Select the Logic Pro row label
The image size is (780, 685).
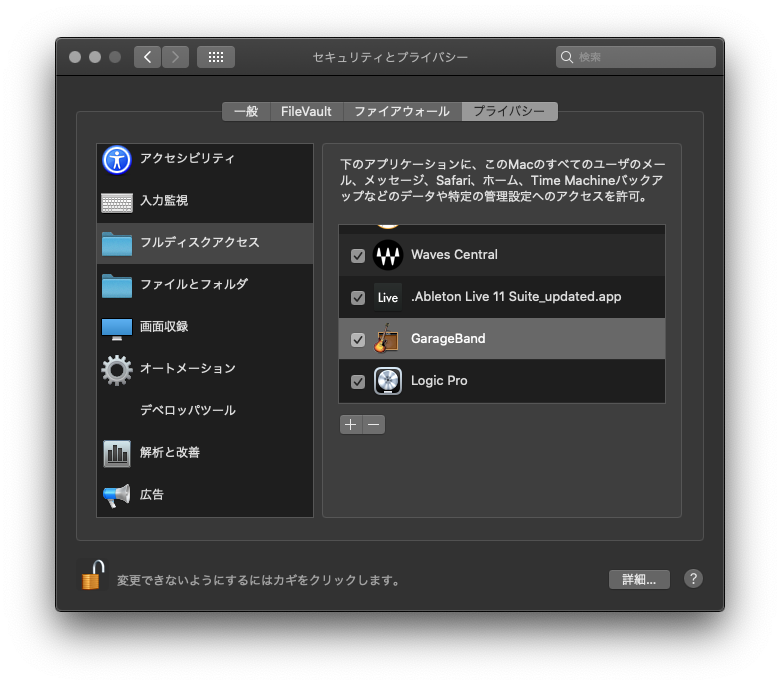click(439, 381)
